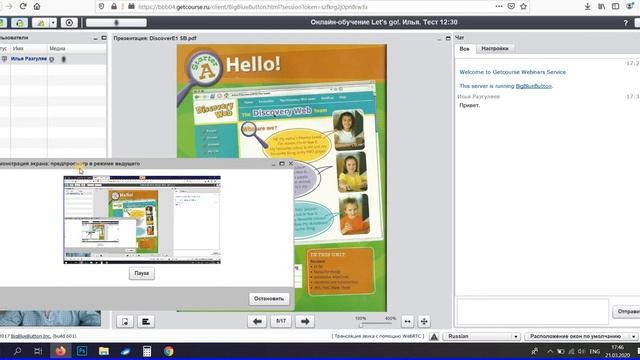Send chat message with Отправить button
This screenshot has height=360, width=640.
click(627, 311)
